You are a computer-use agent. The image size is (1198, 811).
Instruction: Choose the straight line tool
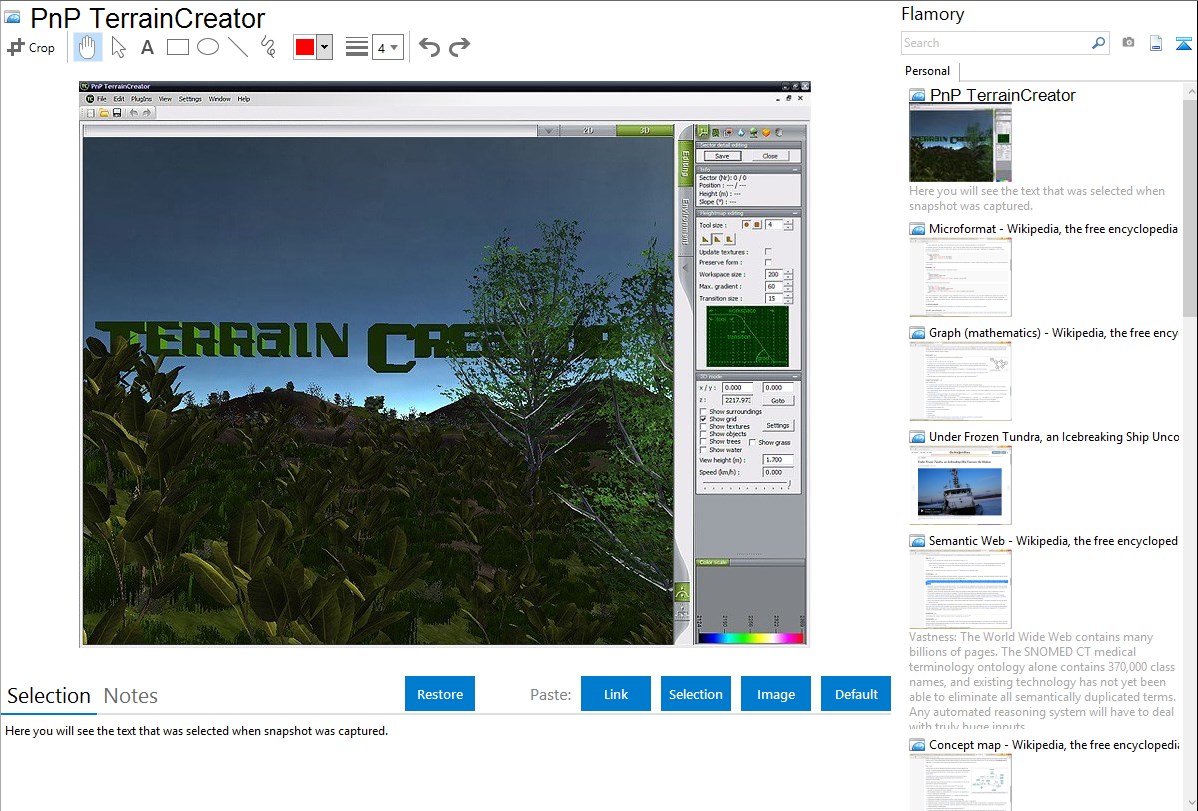coord(238,47)
